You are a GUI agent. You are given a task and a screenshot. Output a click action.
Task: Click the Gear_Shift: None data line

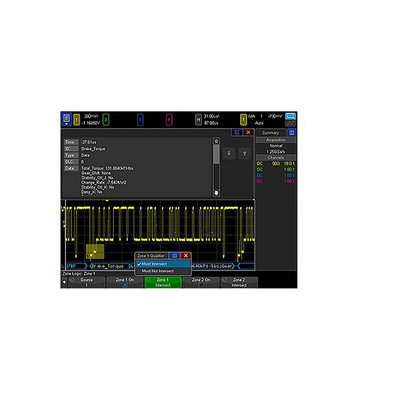96,173
